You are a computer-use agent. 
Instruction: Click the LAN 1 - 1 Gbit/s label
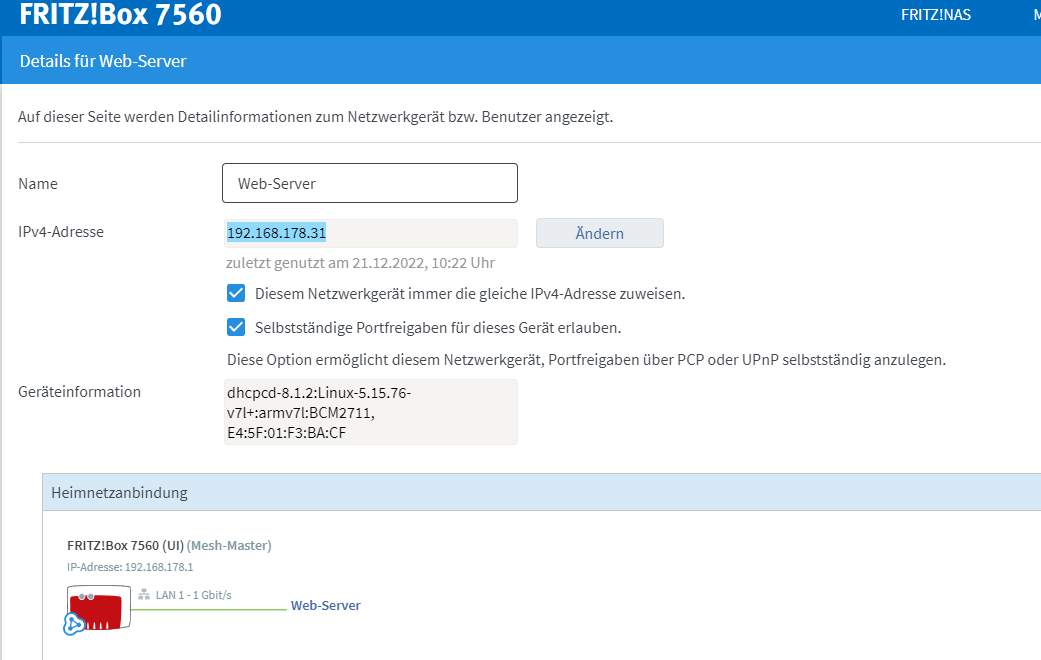point(193,595)
